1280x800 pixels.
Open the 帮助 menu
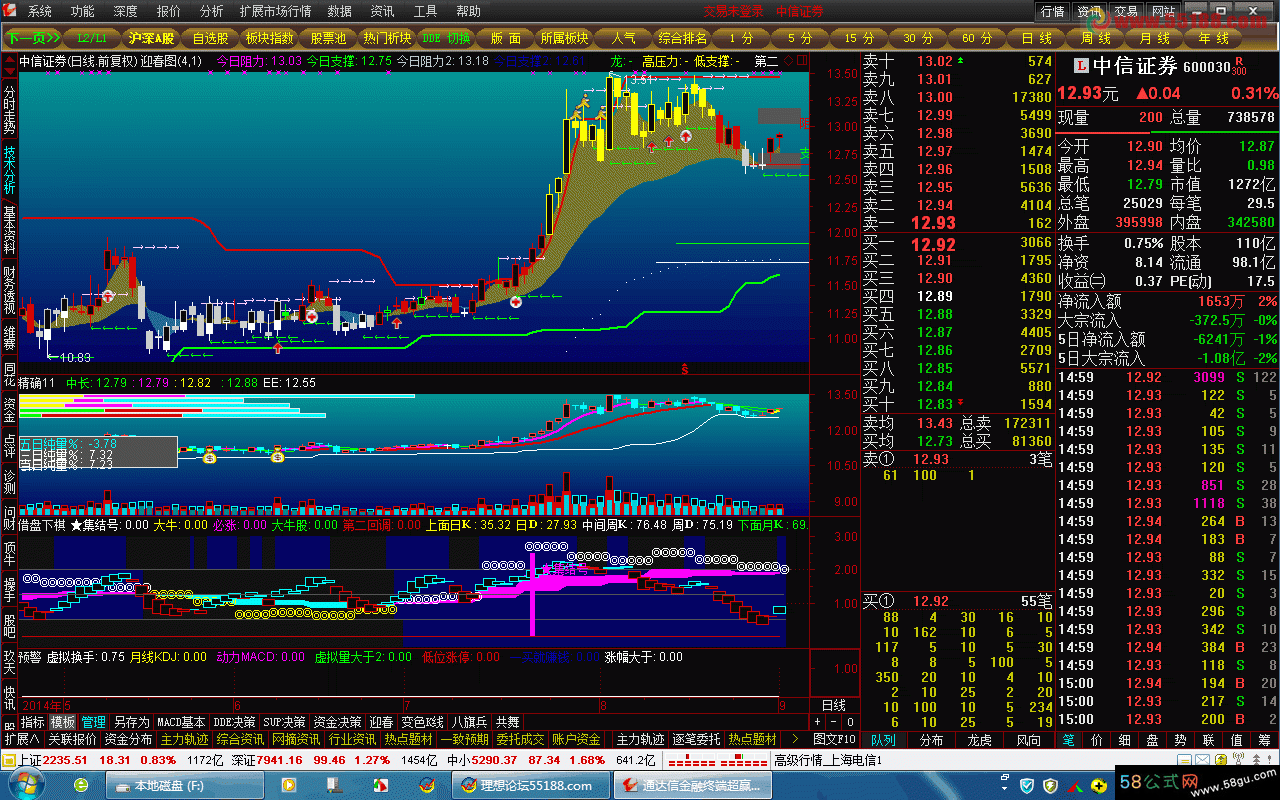[468, 11]
